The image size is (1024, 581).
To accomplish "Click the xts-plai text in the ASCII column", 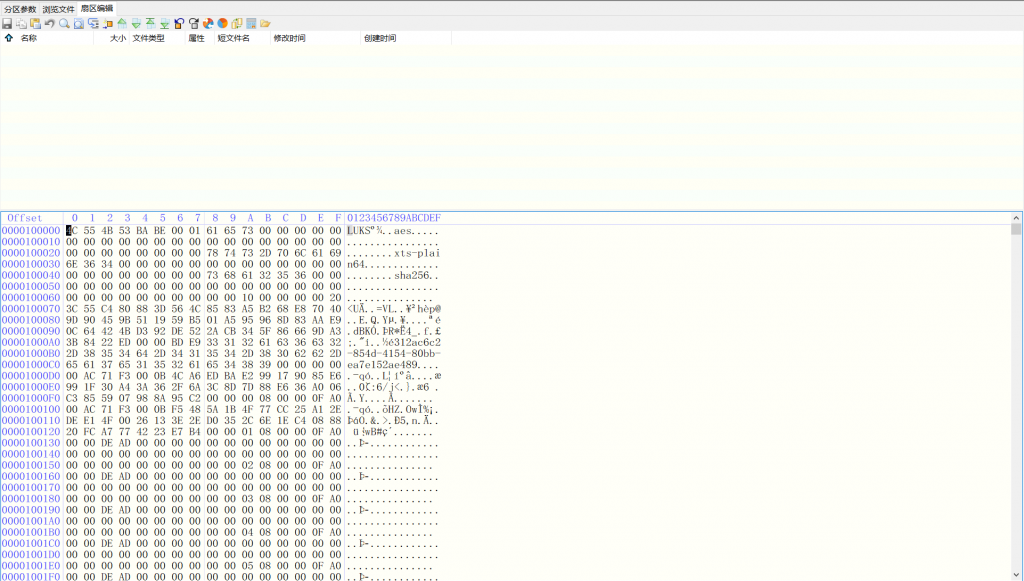I will click(417, 253).
